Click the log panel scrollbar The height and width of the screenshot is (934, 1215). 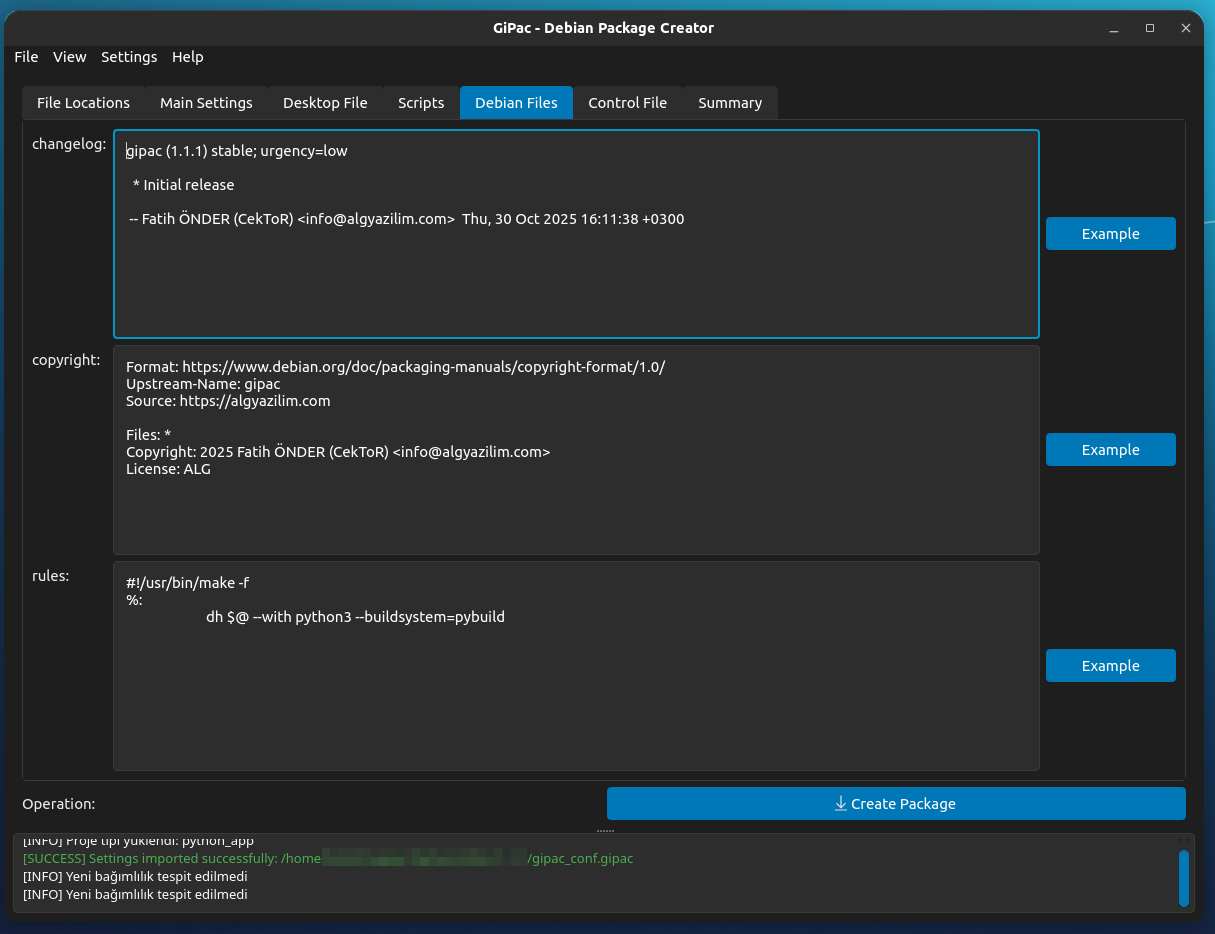click(1184, 878)
